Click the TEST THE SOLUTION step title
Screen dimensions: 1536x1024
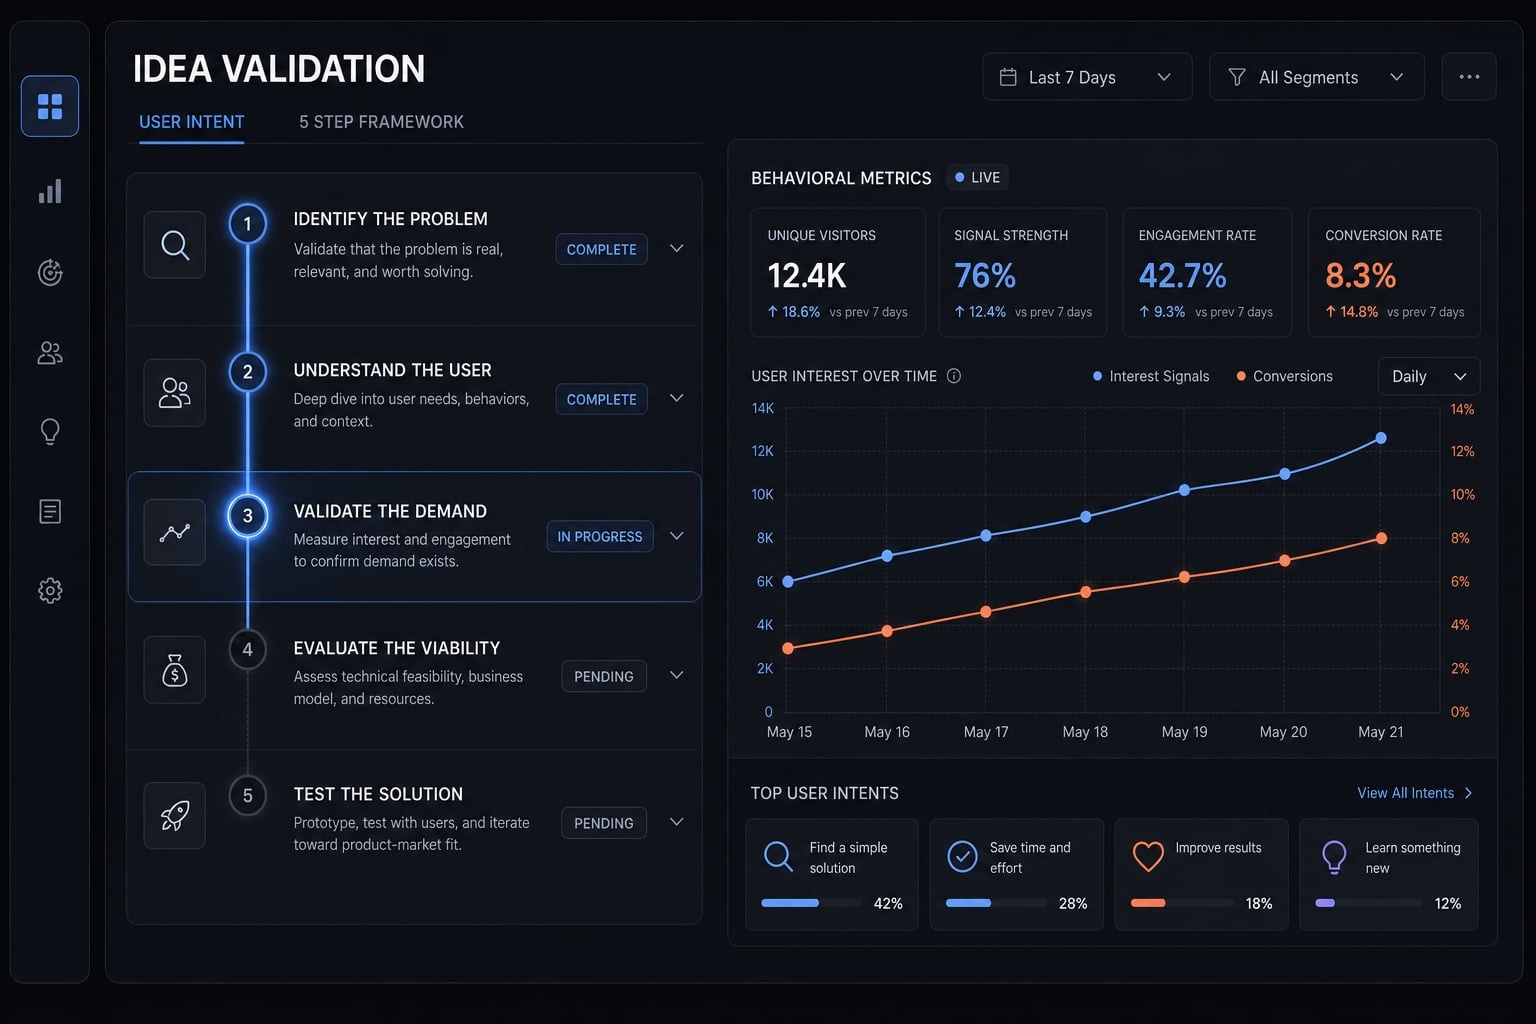point(378,794)
